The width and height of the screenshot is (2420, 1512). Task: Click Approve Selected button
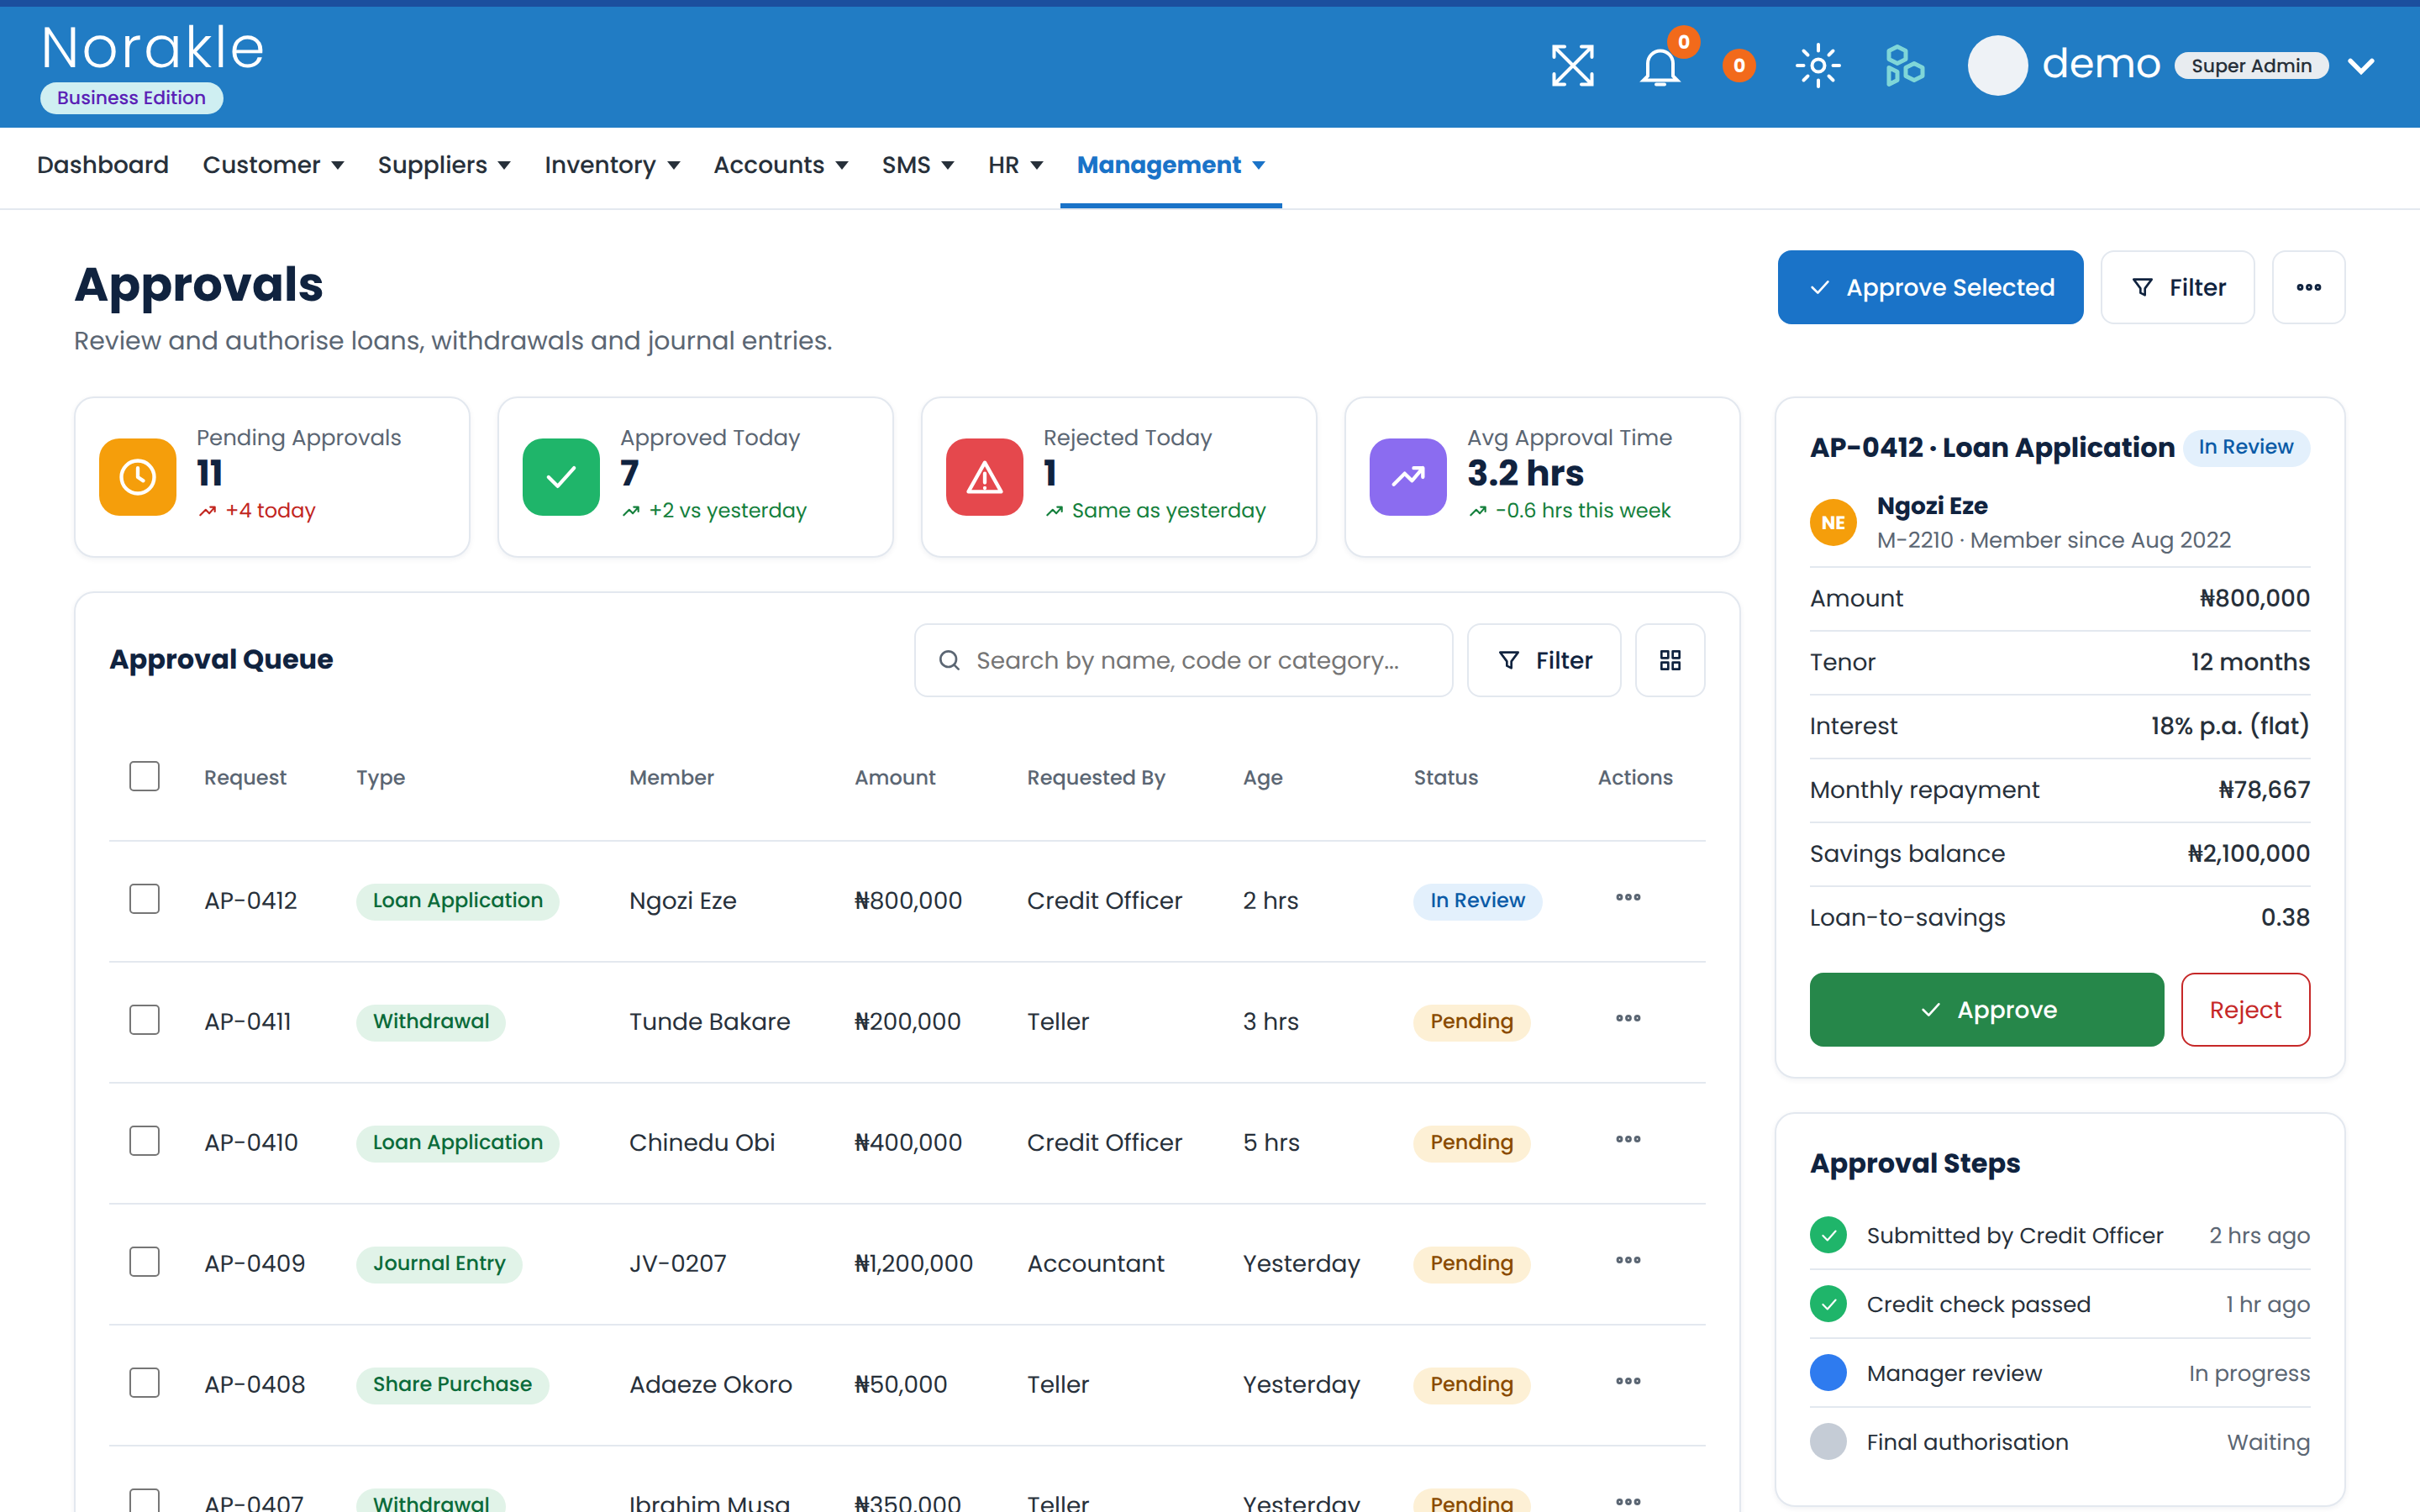1930,287
